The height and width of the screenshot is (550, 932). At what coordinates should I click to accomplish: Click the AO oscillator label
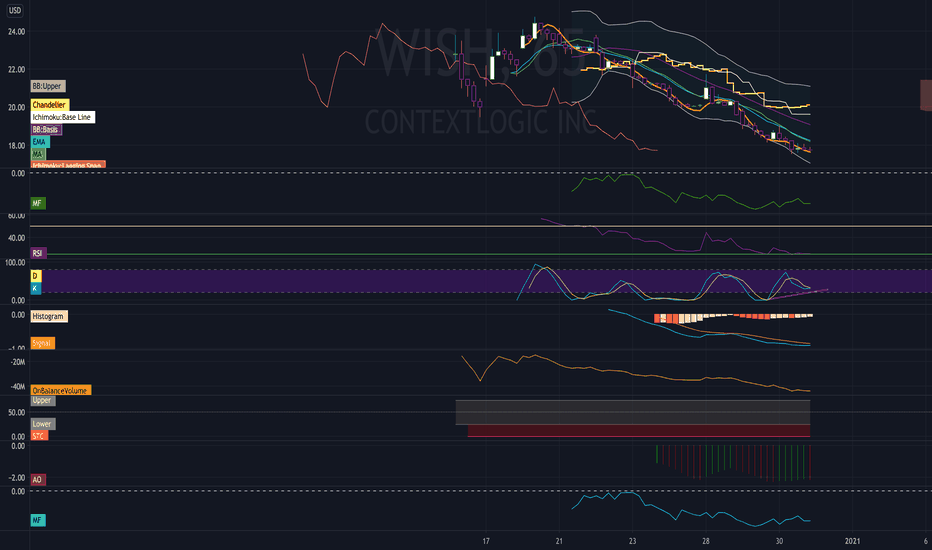click(37, 479)
